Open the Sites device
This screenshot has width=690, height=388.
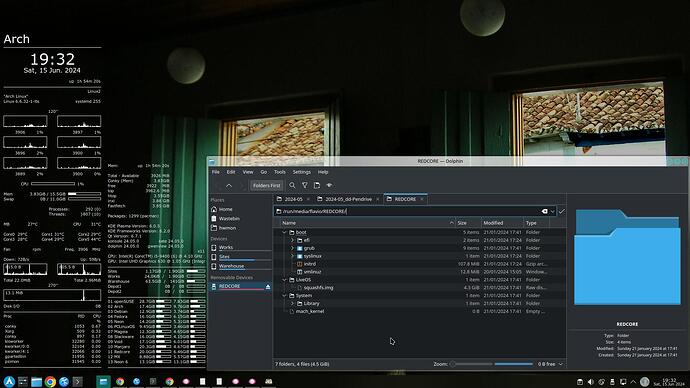[x=241, y=257]
